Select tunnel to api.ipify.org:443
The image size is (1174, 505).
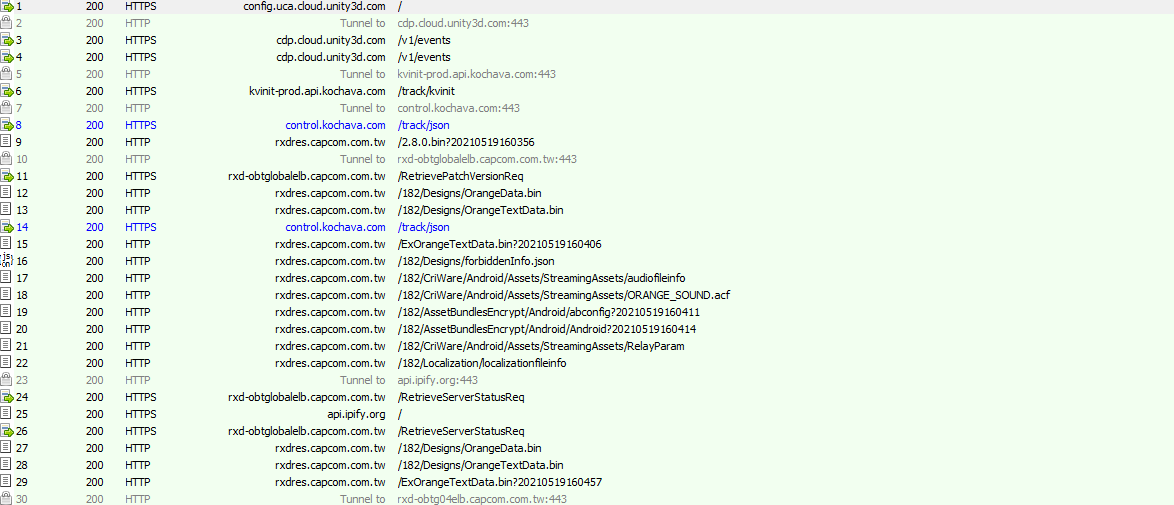pyautogui.click(x=438, y=380)
